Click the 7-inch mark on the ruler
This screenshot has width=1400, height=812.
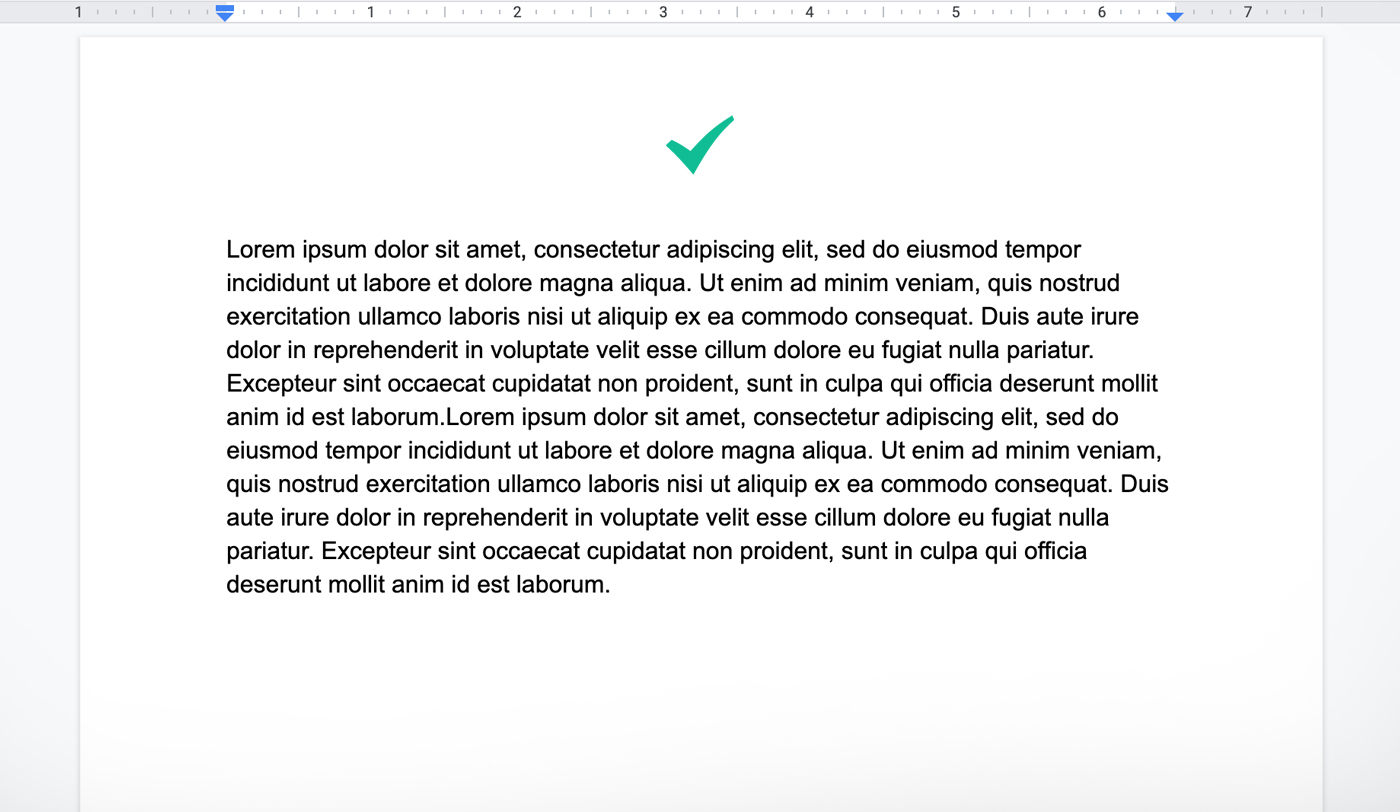tap(1248, 12)
